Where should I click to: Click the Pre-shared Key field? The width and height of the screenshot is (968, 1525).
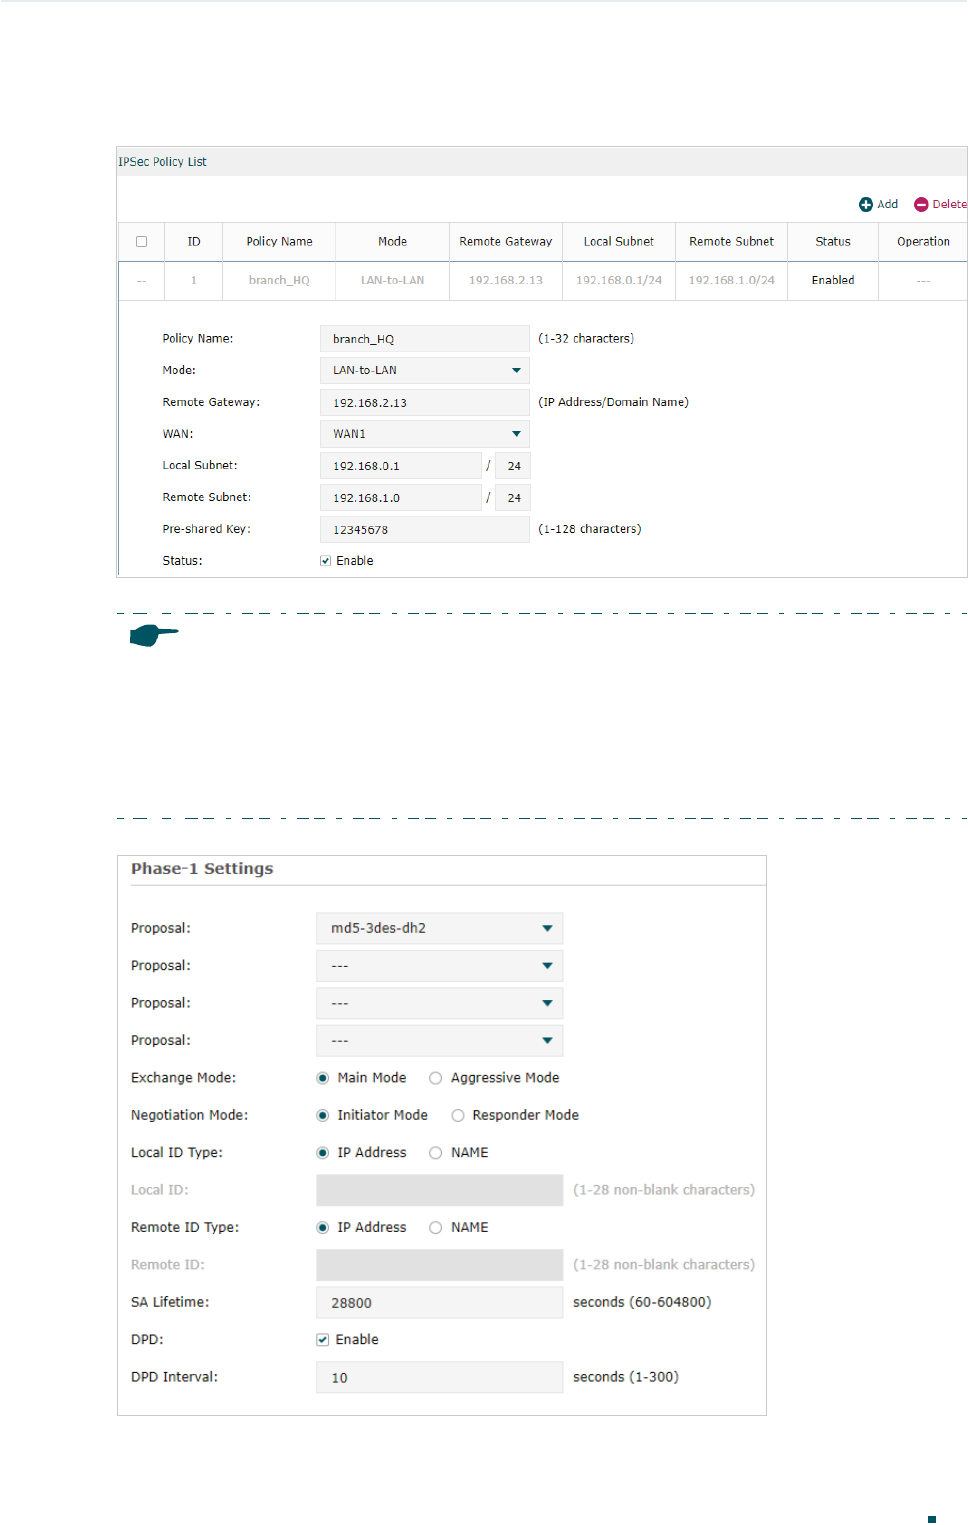(x=424, y=529)
